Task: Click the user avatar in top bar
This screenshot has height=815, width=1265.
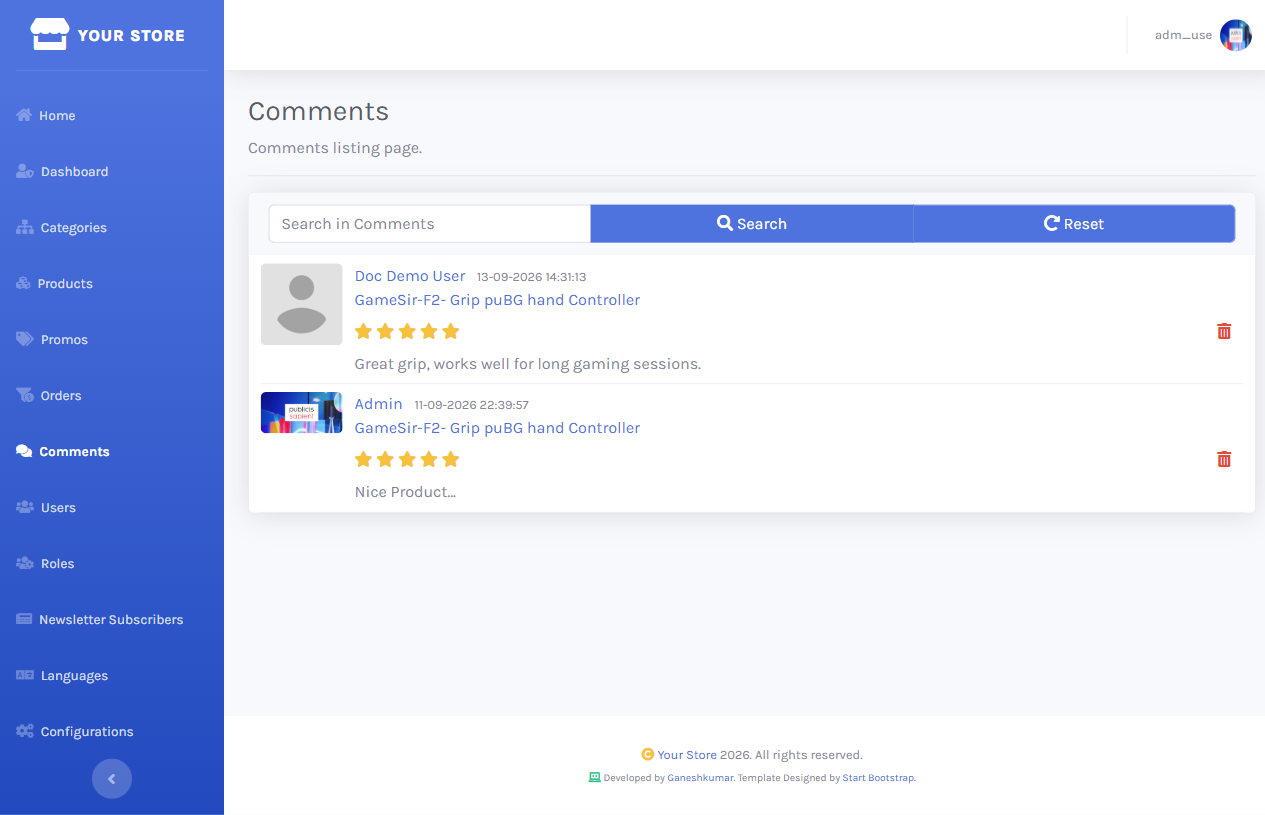Action: [1236, 35]
